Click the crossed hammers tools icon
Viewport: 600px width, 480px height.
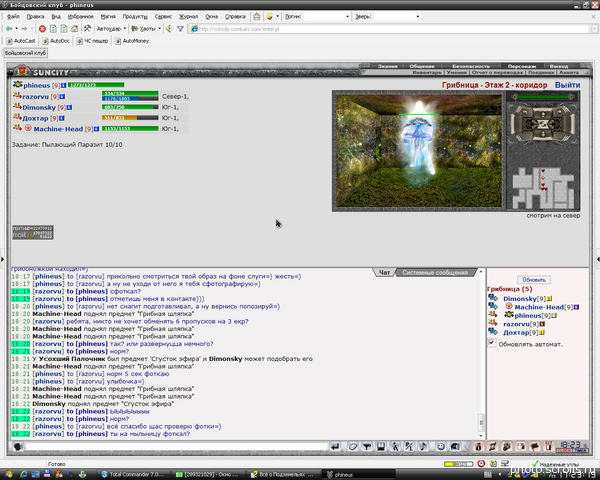pyautogui.click(x=88, y=28)
